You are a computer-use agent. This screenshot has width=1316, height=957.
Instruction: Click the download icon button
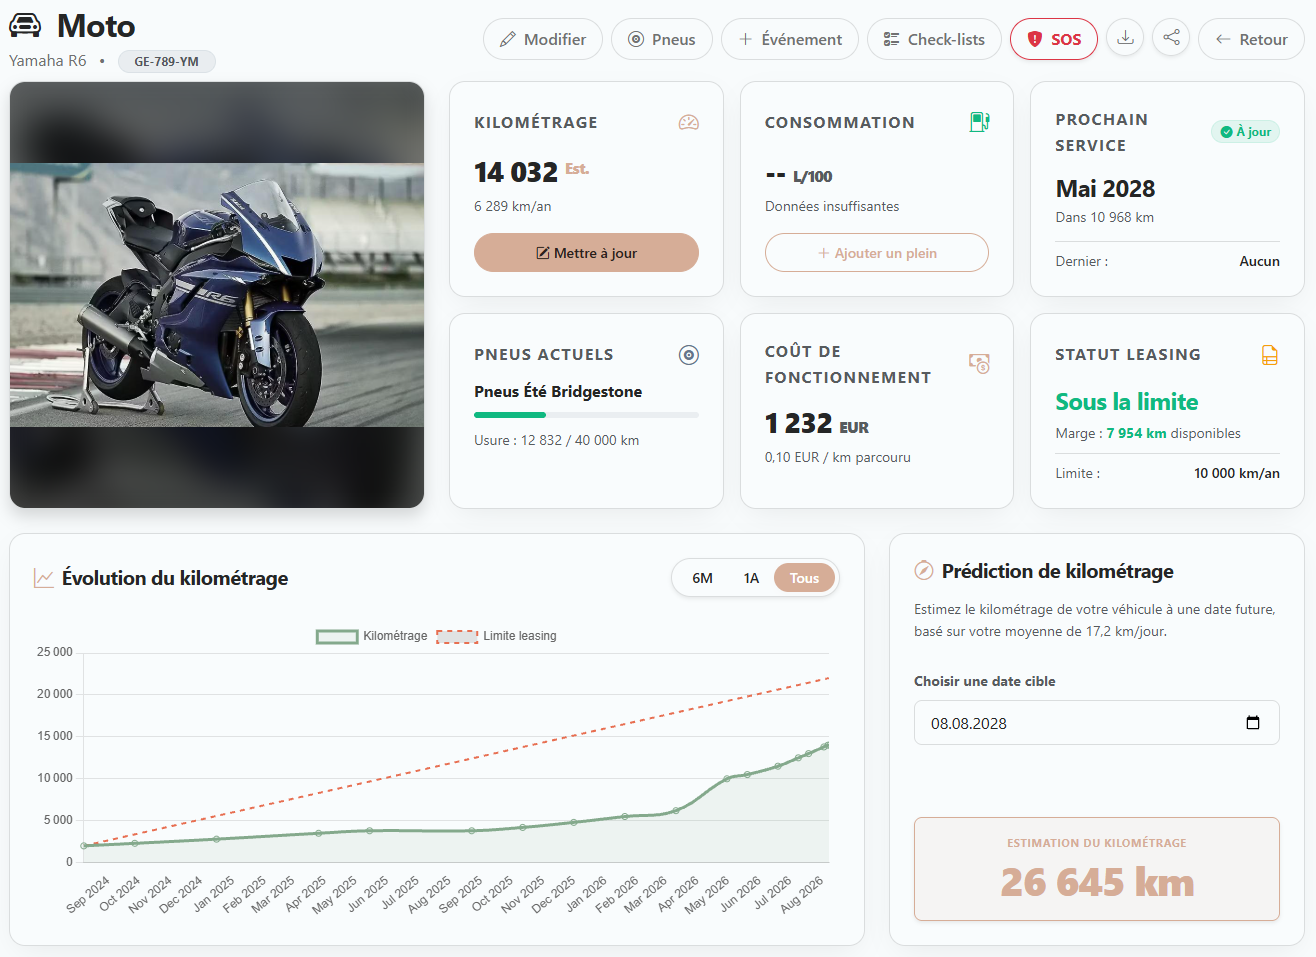click(x=1125, y=38)
